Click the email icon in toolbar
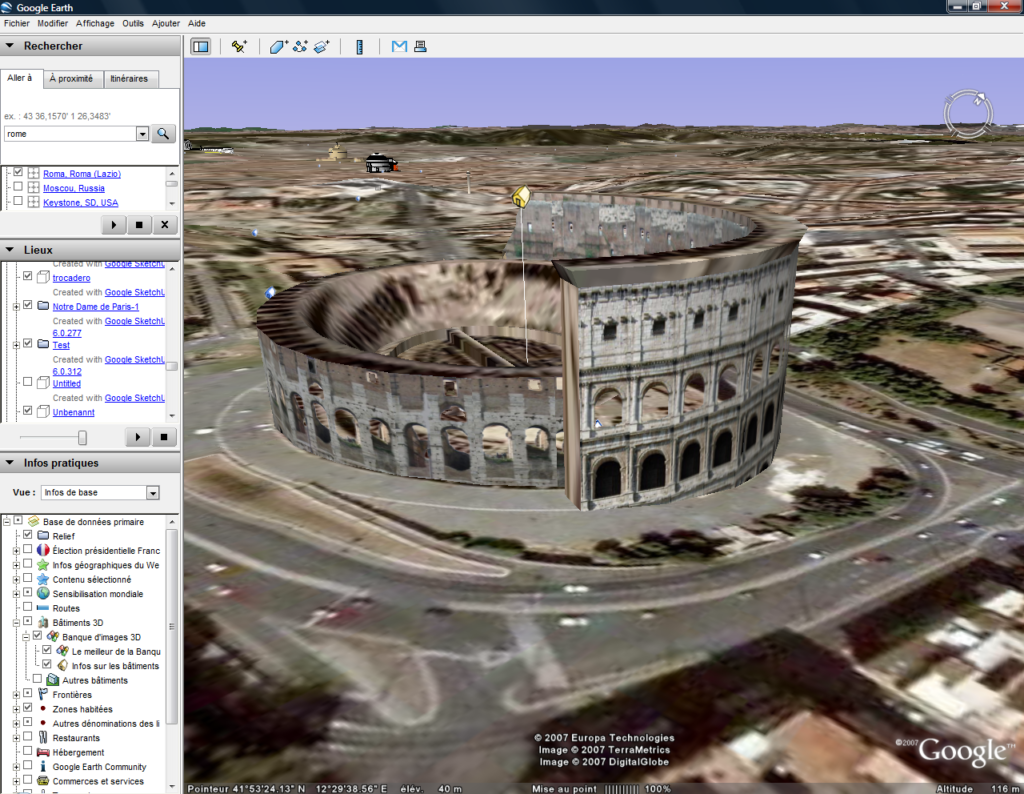 coord(399,46)
